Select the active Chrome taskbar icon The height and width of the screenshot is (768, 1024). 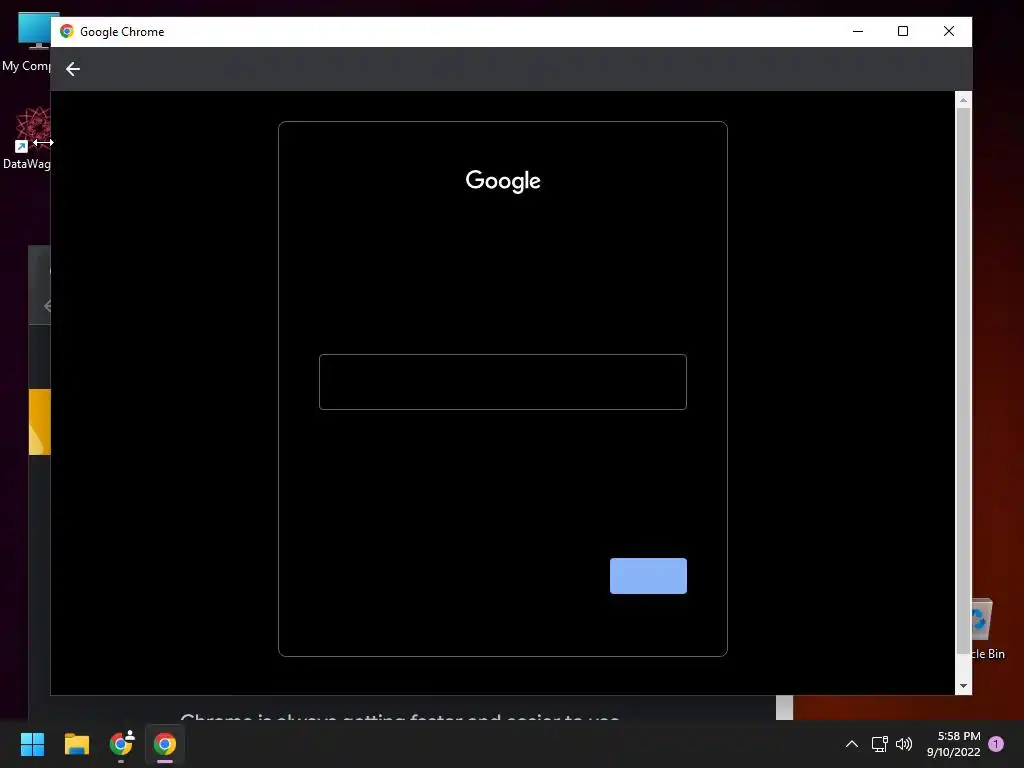click(165, 744)
